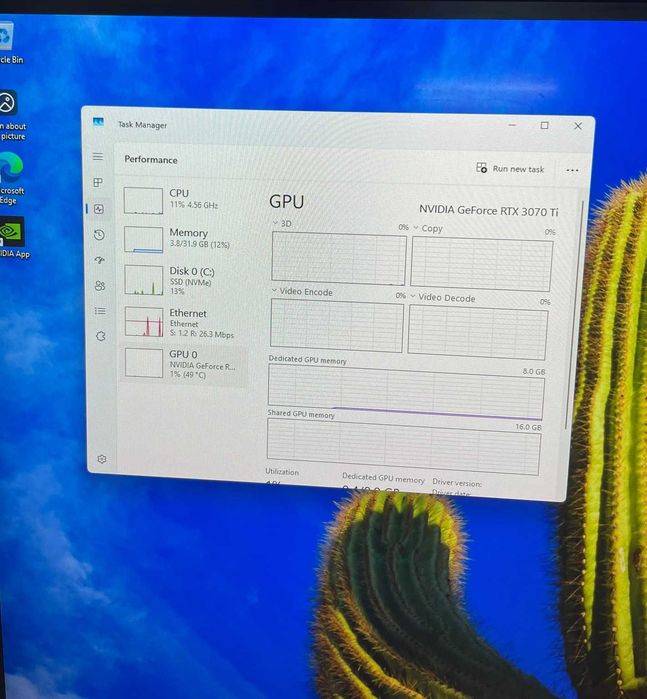
Task: Click the Shared GPU memory graph
Action: click(404, 447)
